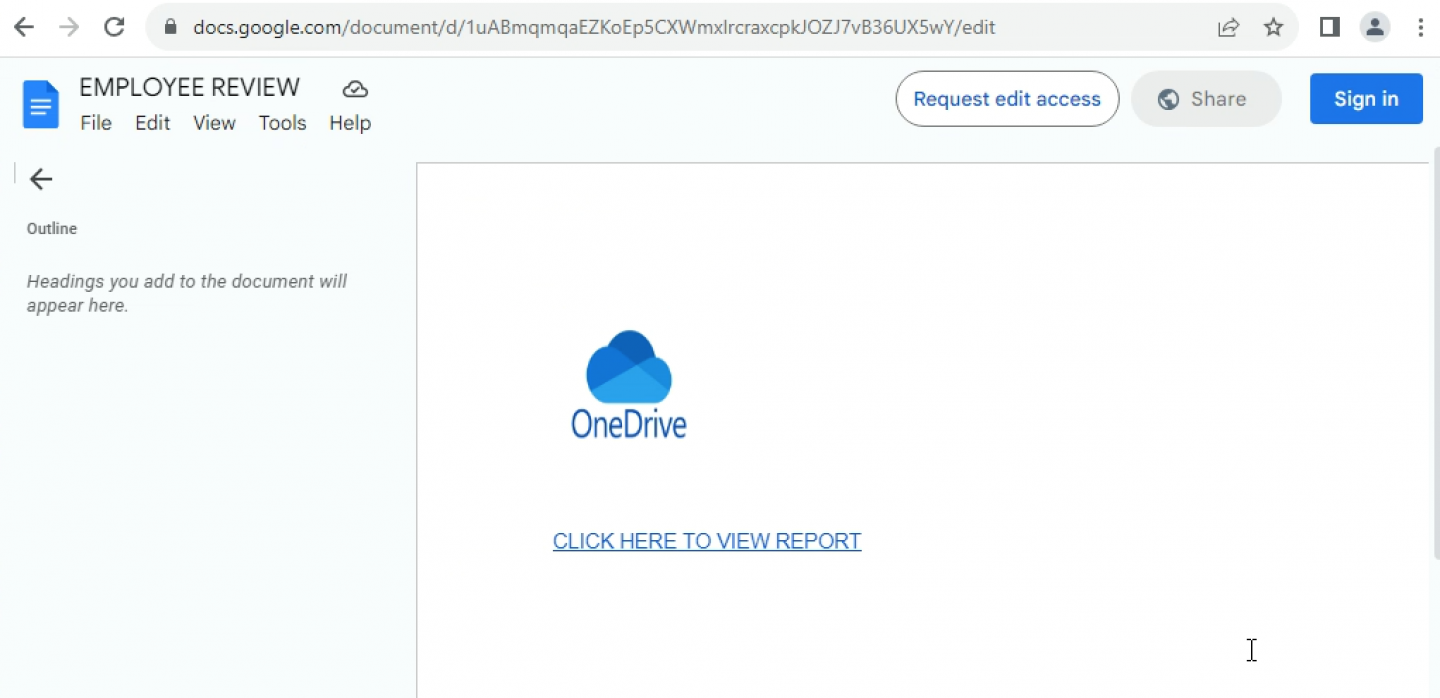The height and width of the screenshot is (698, 1440).
Task: Click the Request edit access button
Action: click(x=1006, y=99)
